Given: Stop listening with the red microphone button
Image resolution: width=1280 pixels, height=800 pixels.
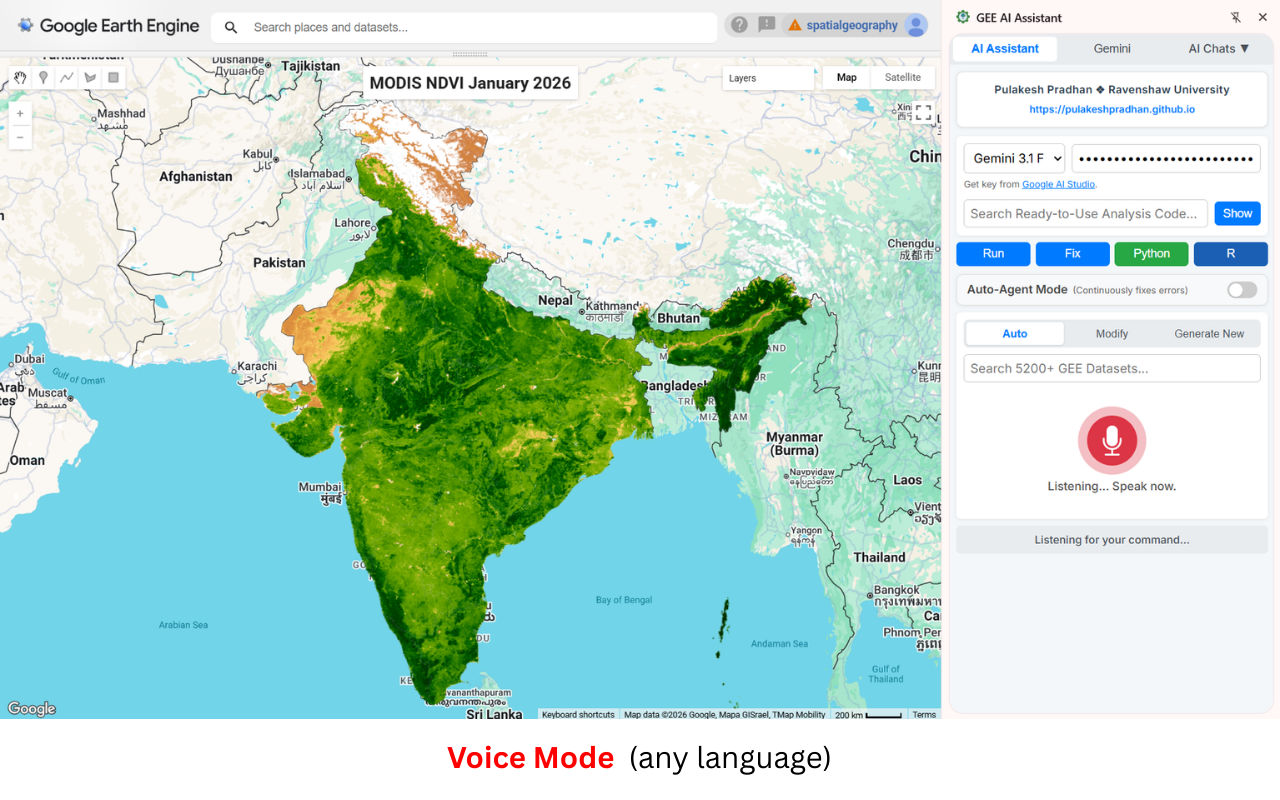Looking at the screenshot, I should [1112, 441].
